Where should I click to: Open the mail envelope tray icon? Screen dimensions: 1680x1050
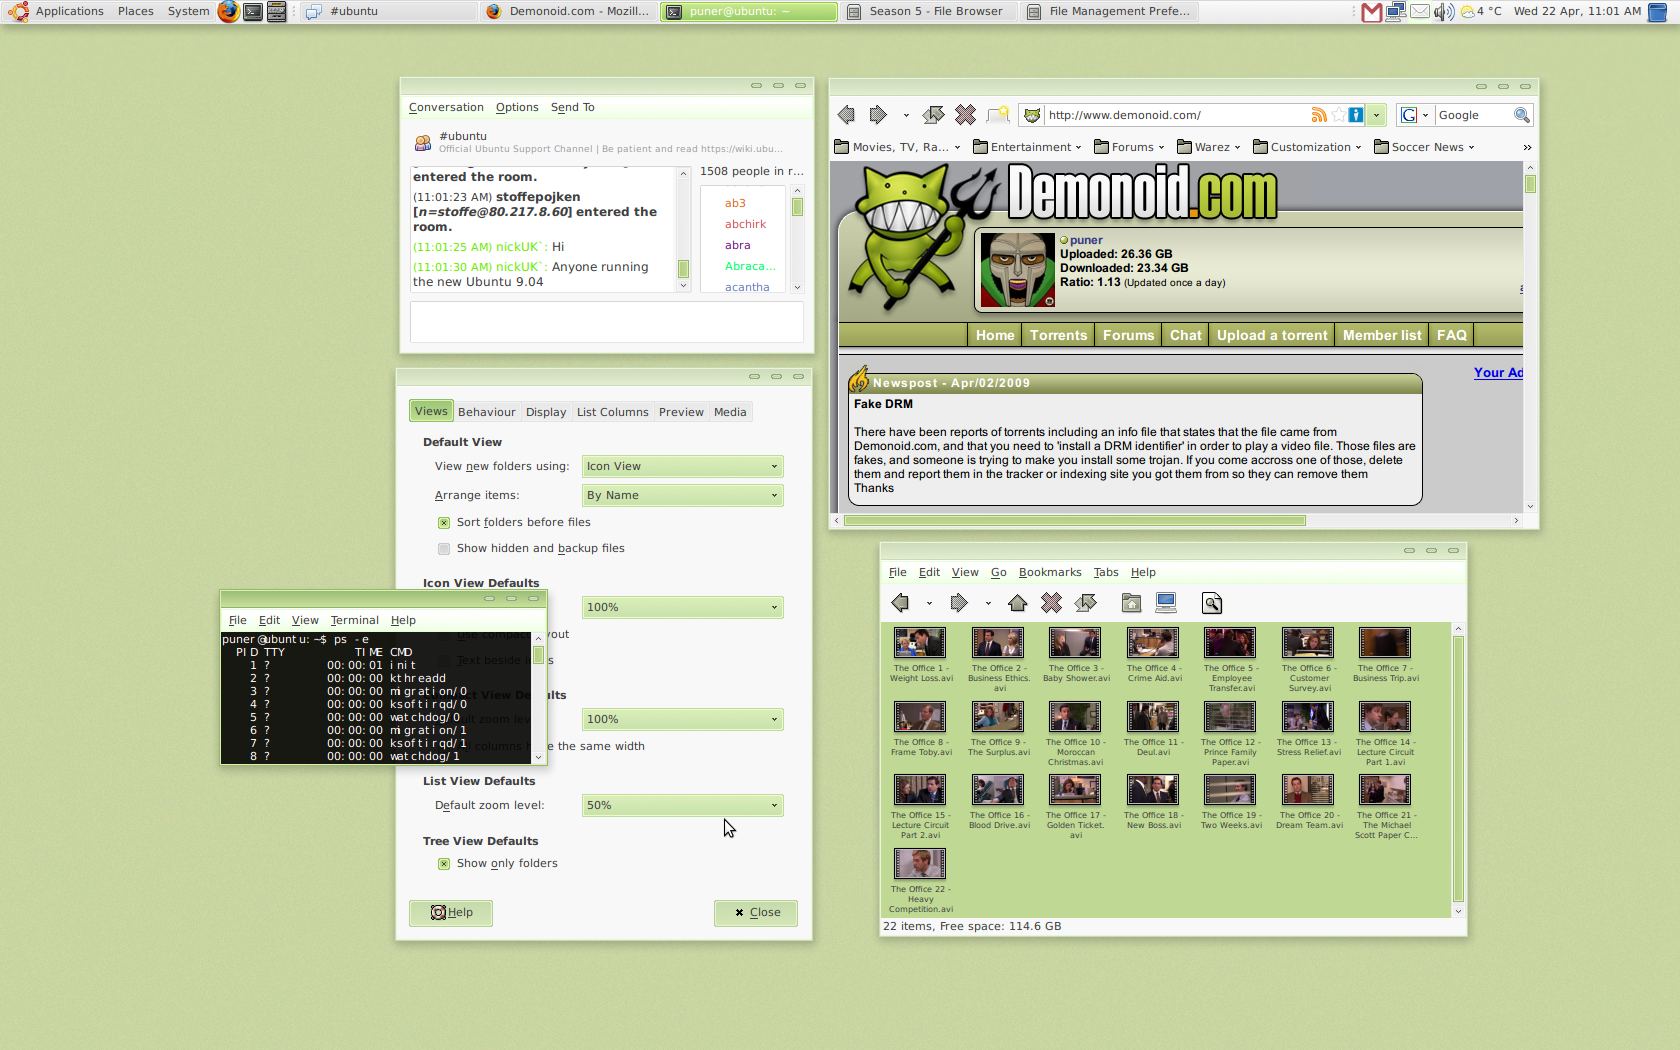point(1420,12)
